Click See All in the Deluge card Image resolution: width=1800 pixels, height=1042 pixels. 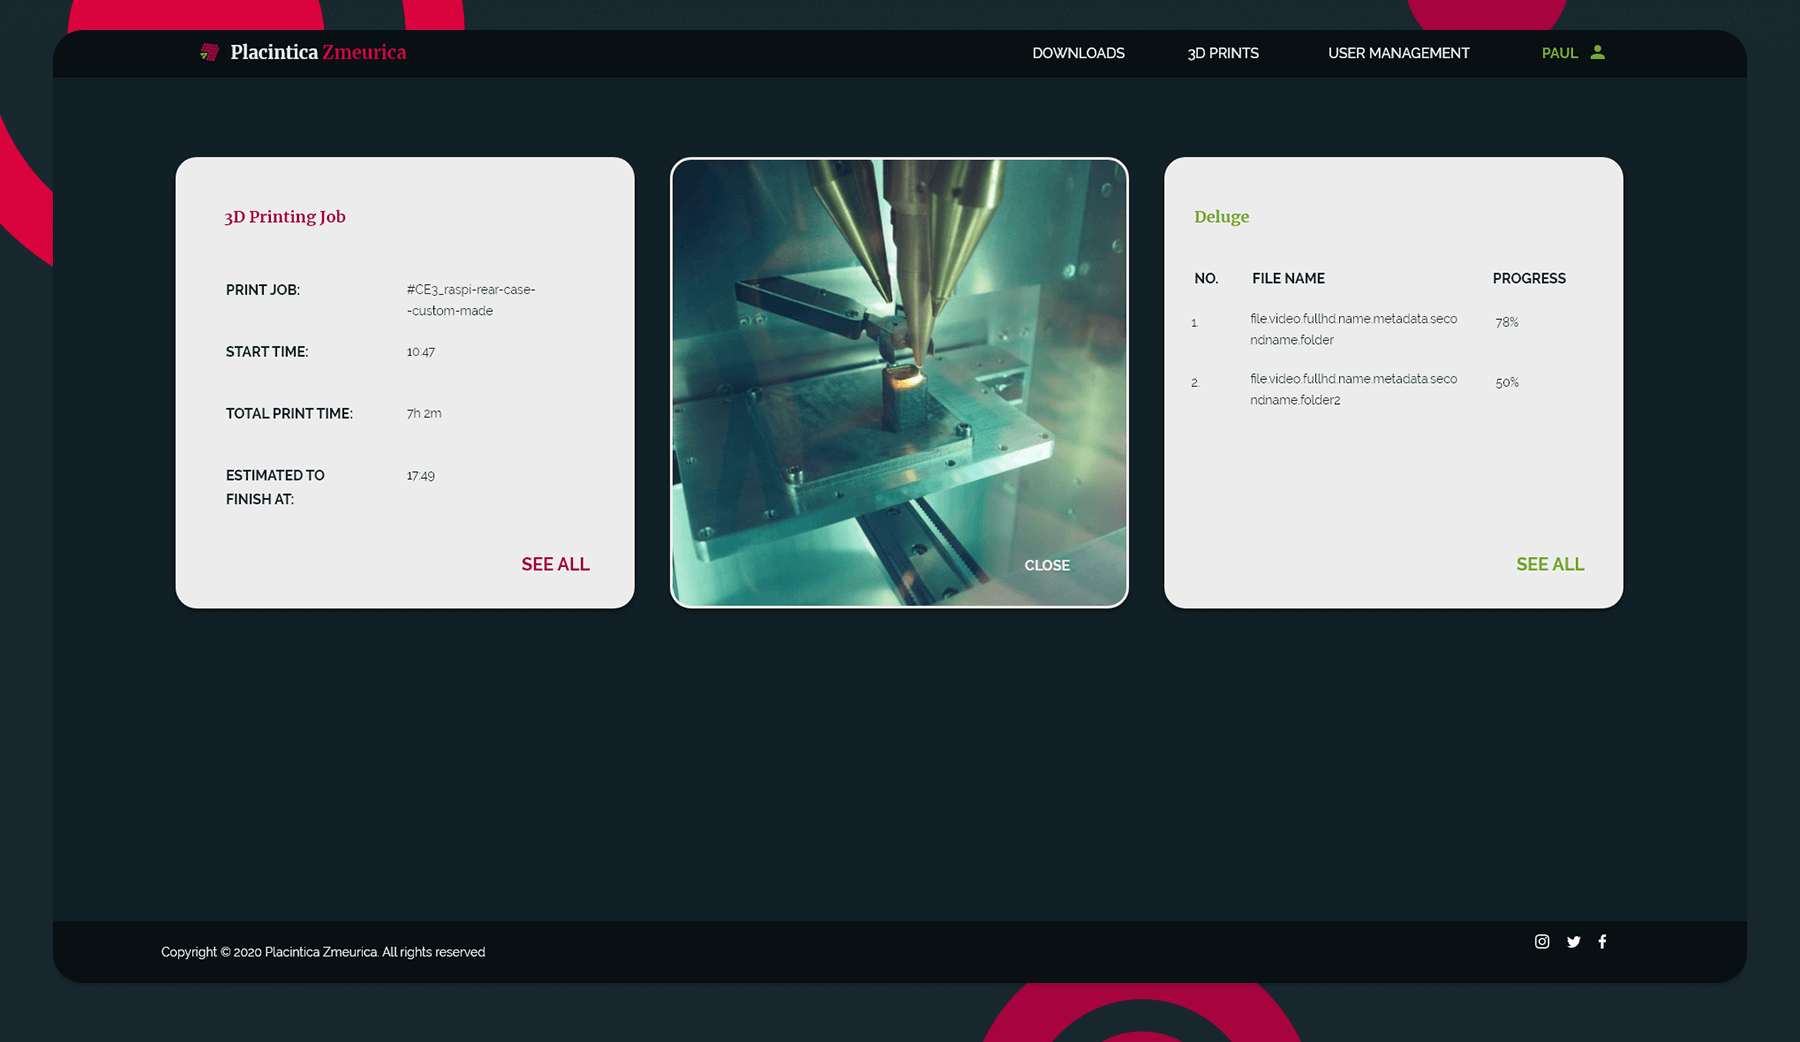click(x=1550, y=564)
